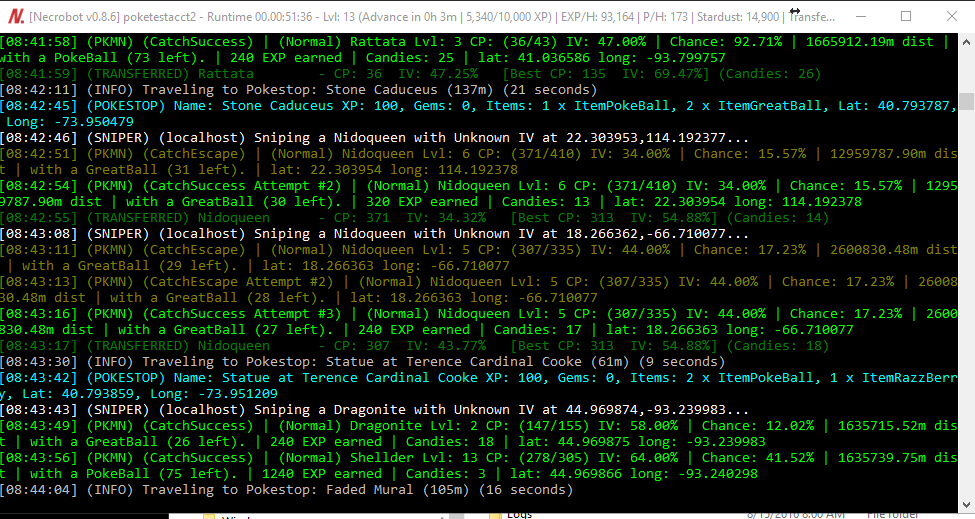Click the Necrobot app icon in title bar
Viewport: 975px width, 519px height.
(16, 16)
